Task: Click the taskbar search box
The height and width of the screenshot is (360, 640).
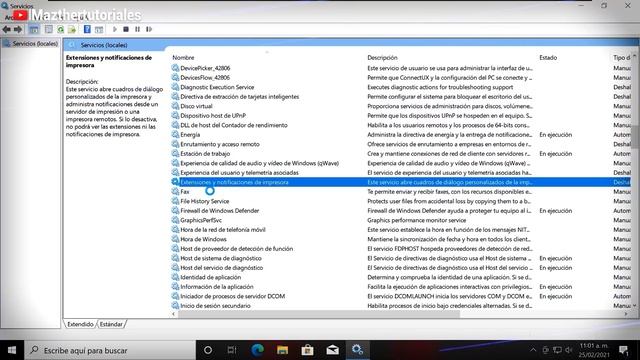Action: pos(110,350)
